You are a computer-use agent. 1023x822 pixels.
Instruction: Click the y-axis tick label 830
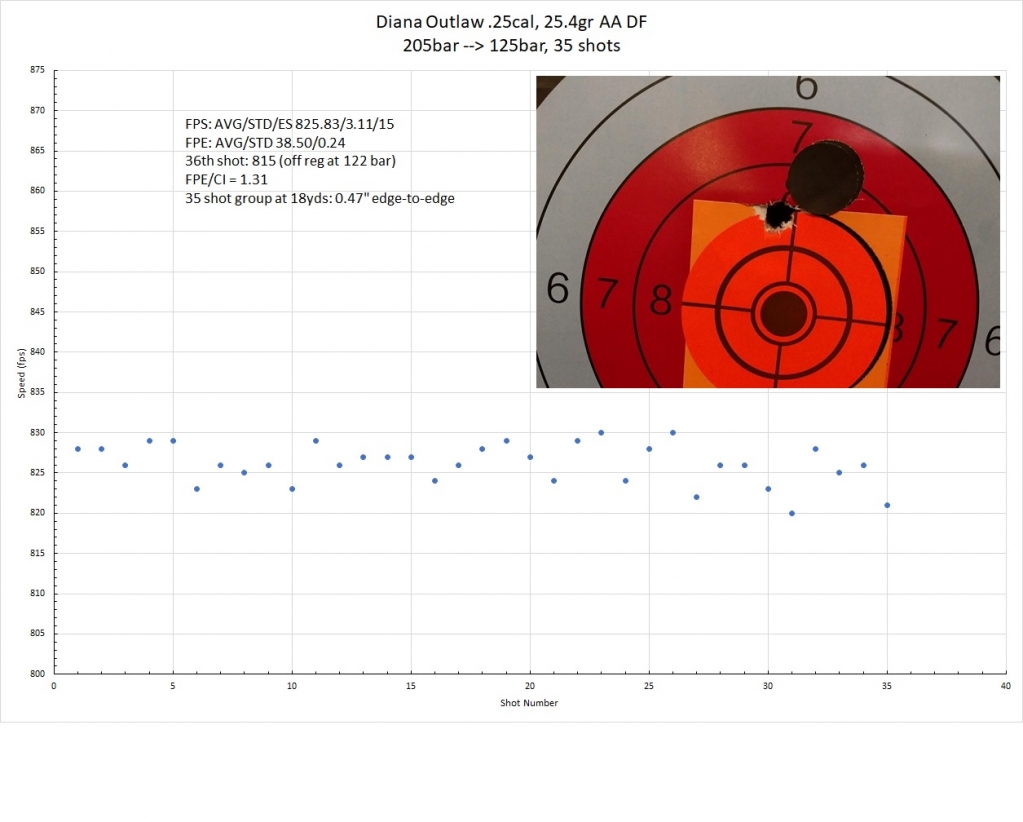pos(37,433)
